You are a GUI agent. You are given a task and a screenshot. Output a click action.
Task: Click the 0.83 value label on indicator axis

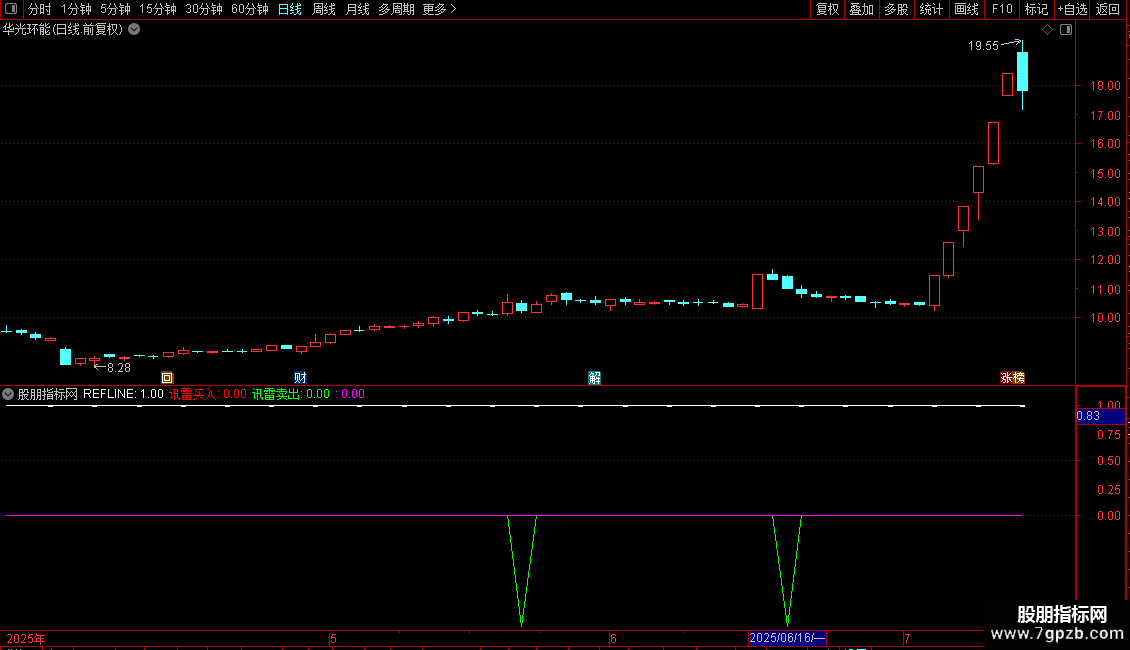tap(1089, 416)
